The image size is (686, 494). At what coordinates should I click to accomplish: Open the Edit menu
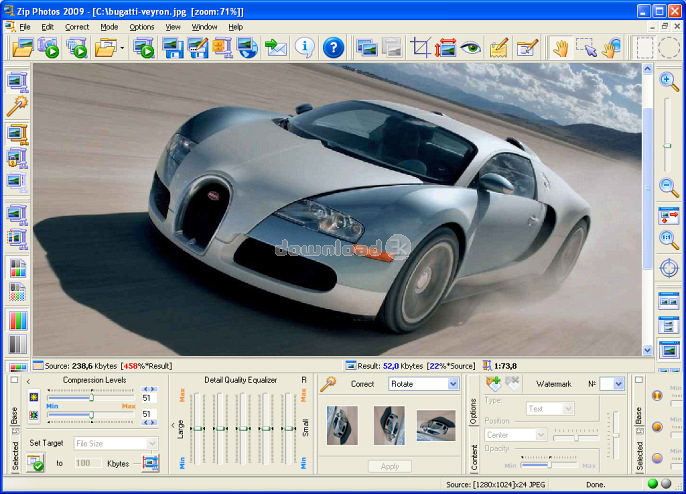coord(47,27)
